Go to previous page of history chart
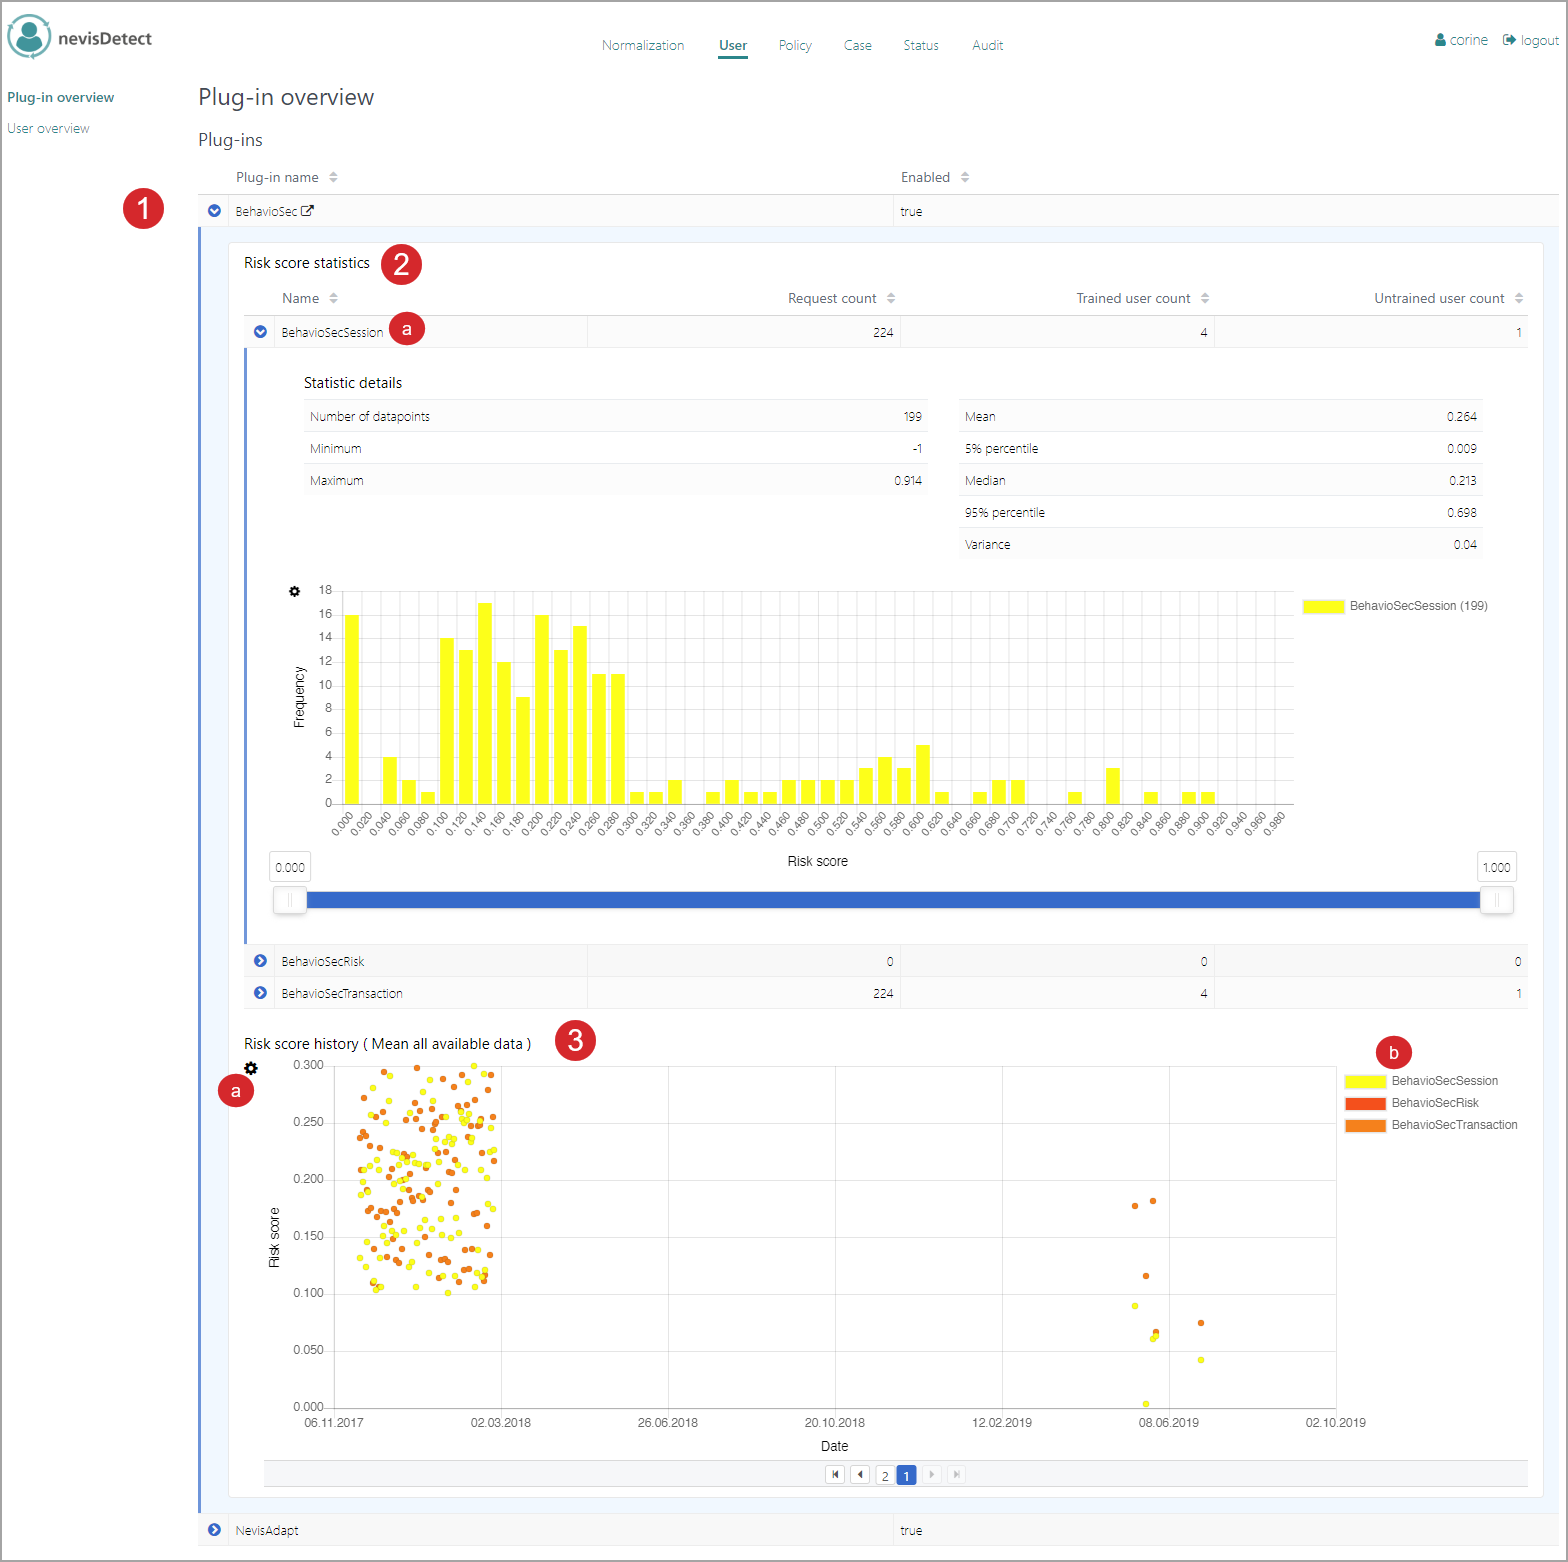 point(860,1475)
